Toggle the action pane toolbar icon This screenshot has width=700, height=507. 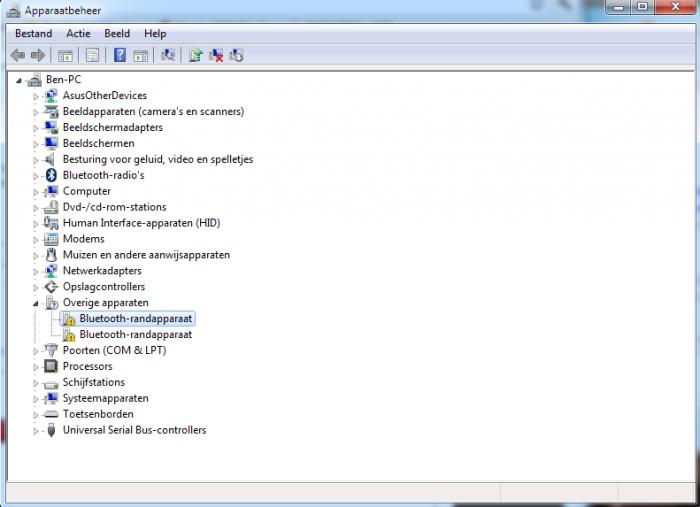[x=141, y=56]
